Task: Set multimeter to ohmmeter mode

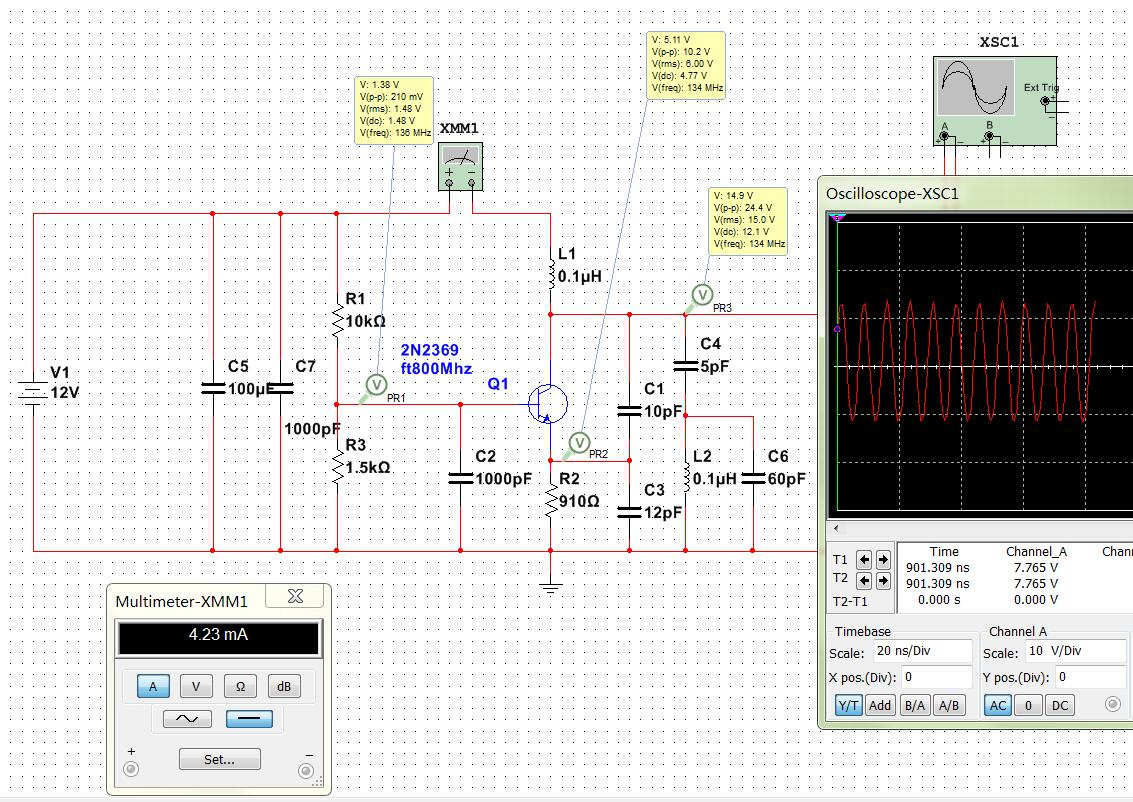Action: pos(240,686)
